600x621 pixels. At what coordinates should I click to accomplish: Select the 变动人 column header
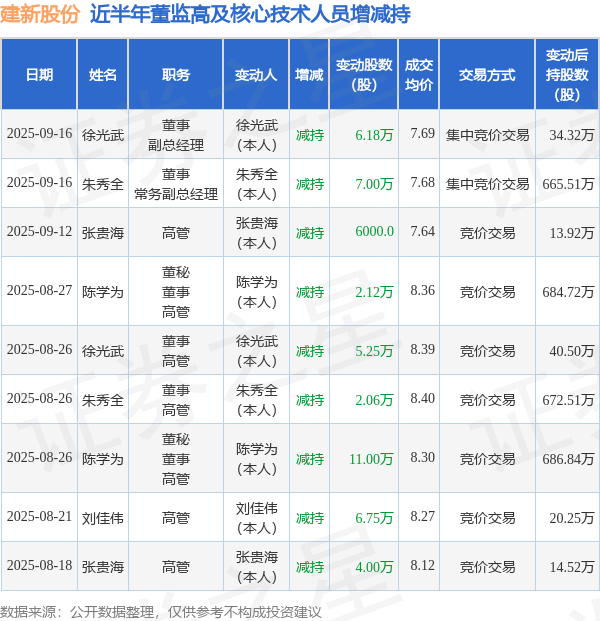click(256, 74)
